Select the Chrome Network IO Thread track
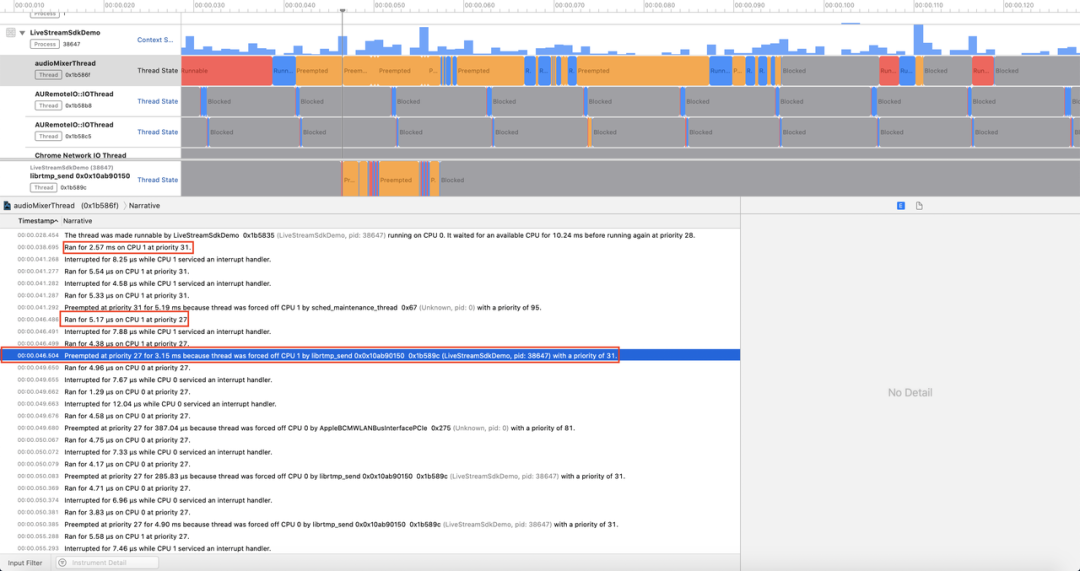 (x=80, y=155)
